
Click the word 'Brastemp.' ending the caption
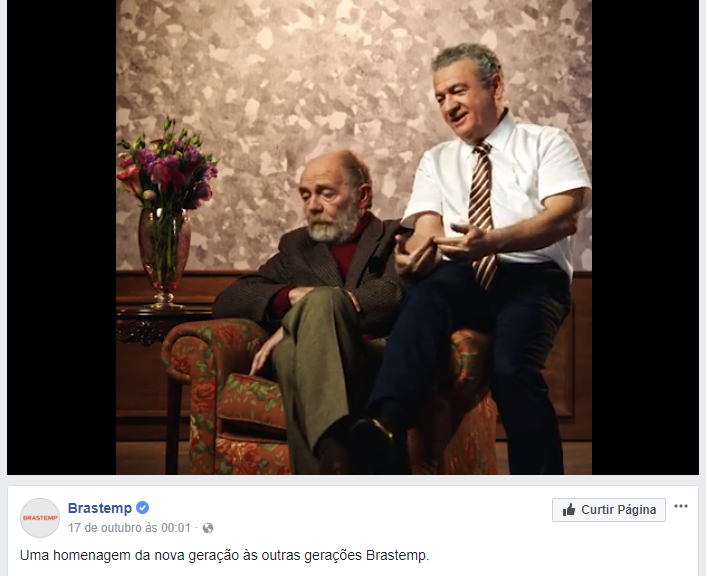pos(398,555)
